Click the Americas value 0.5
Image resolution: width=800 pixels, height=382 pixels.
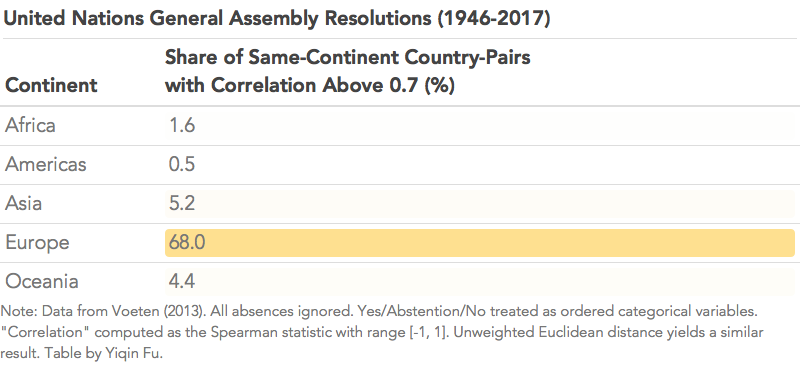pyautogui.click(x=182, y=165)
